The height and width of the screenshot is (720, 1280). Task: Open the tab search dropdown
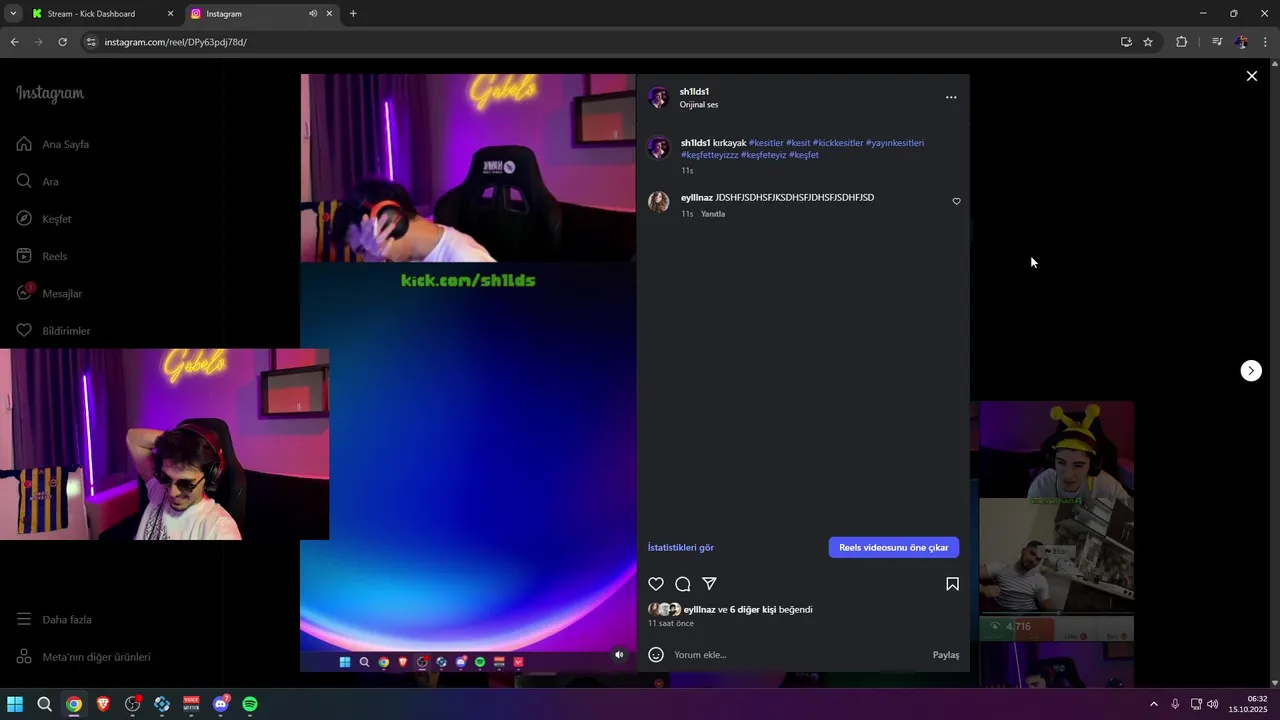13,14
